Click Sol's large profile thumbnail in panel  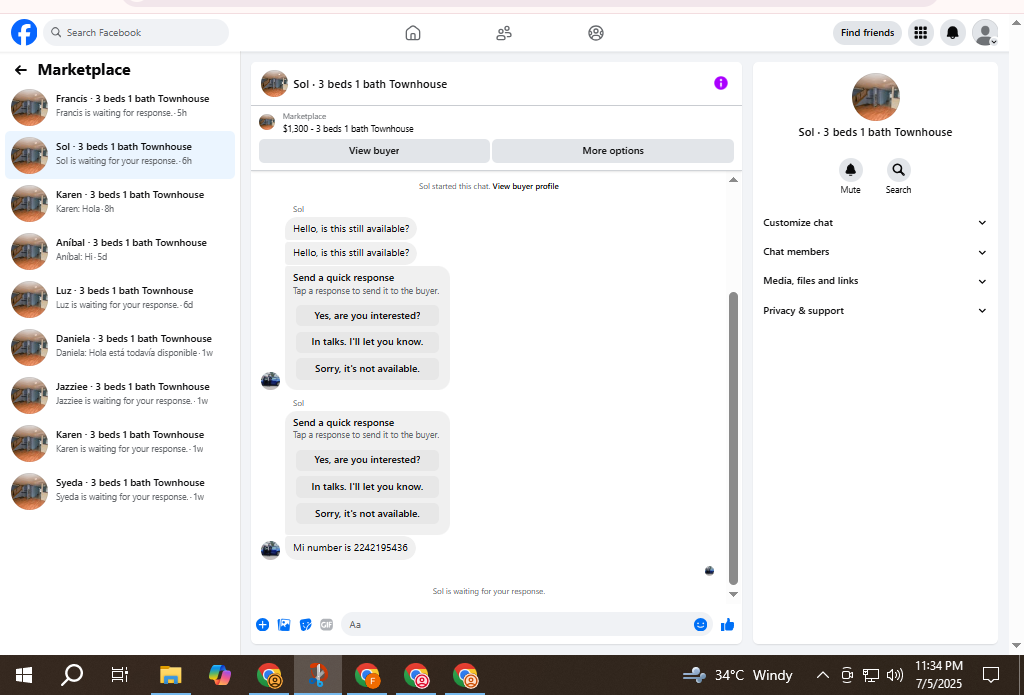coord(876,97)
